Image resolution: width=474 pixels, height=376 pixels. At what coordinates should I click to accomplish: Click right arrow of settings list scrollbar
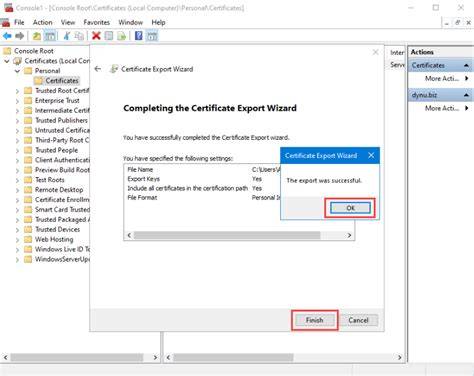(x=349, y=235)
